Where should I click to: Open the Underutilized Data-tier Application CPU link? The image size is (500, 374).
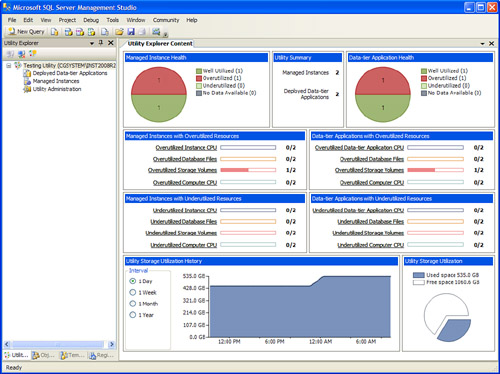[358, 210]
